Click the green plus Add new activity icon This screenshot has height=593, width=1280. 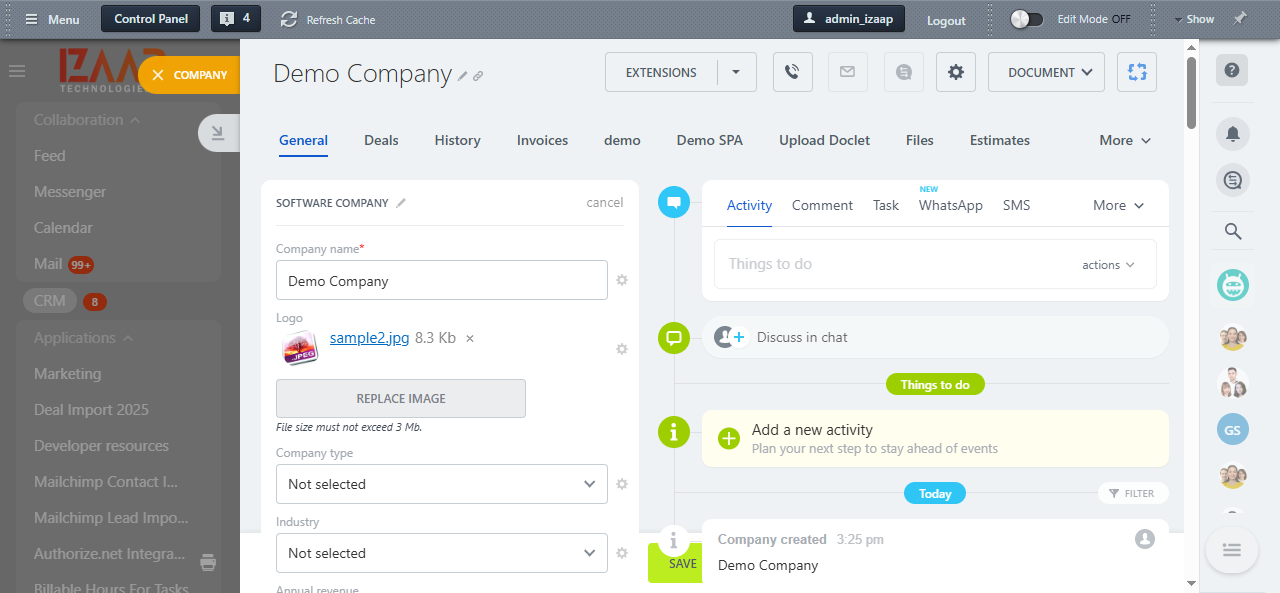coord(729,438)
